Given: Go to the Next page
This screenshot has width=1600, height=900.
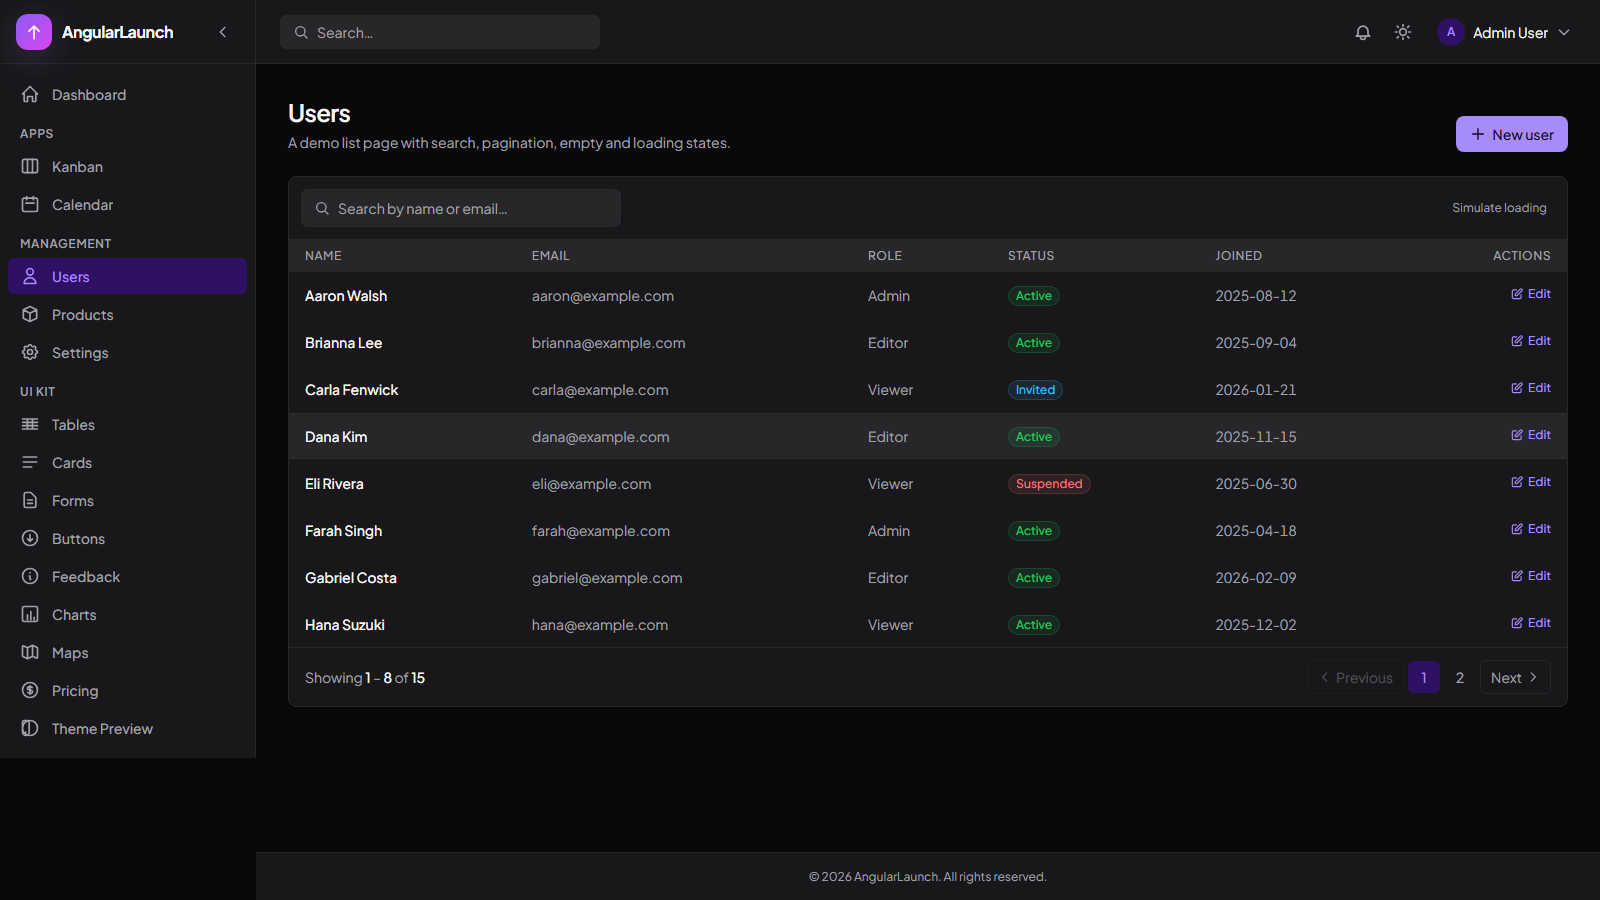Looking at the screenshot, I should (1515, 677).
